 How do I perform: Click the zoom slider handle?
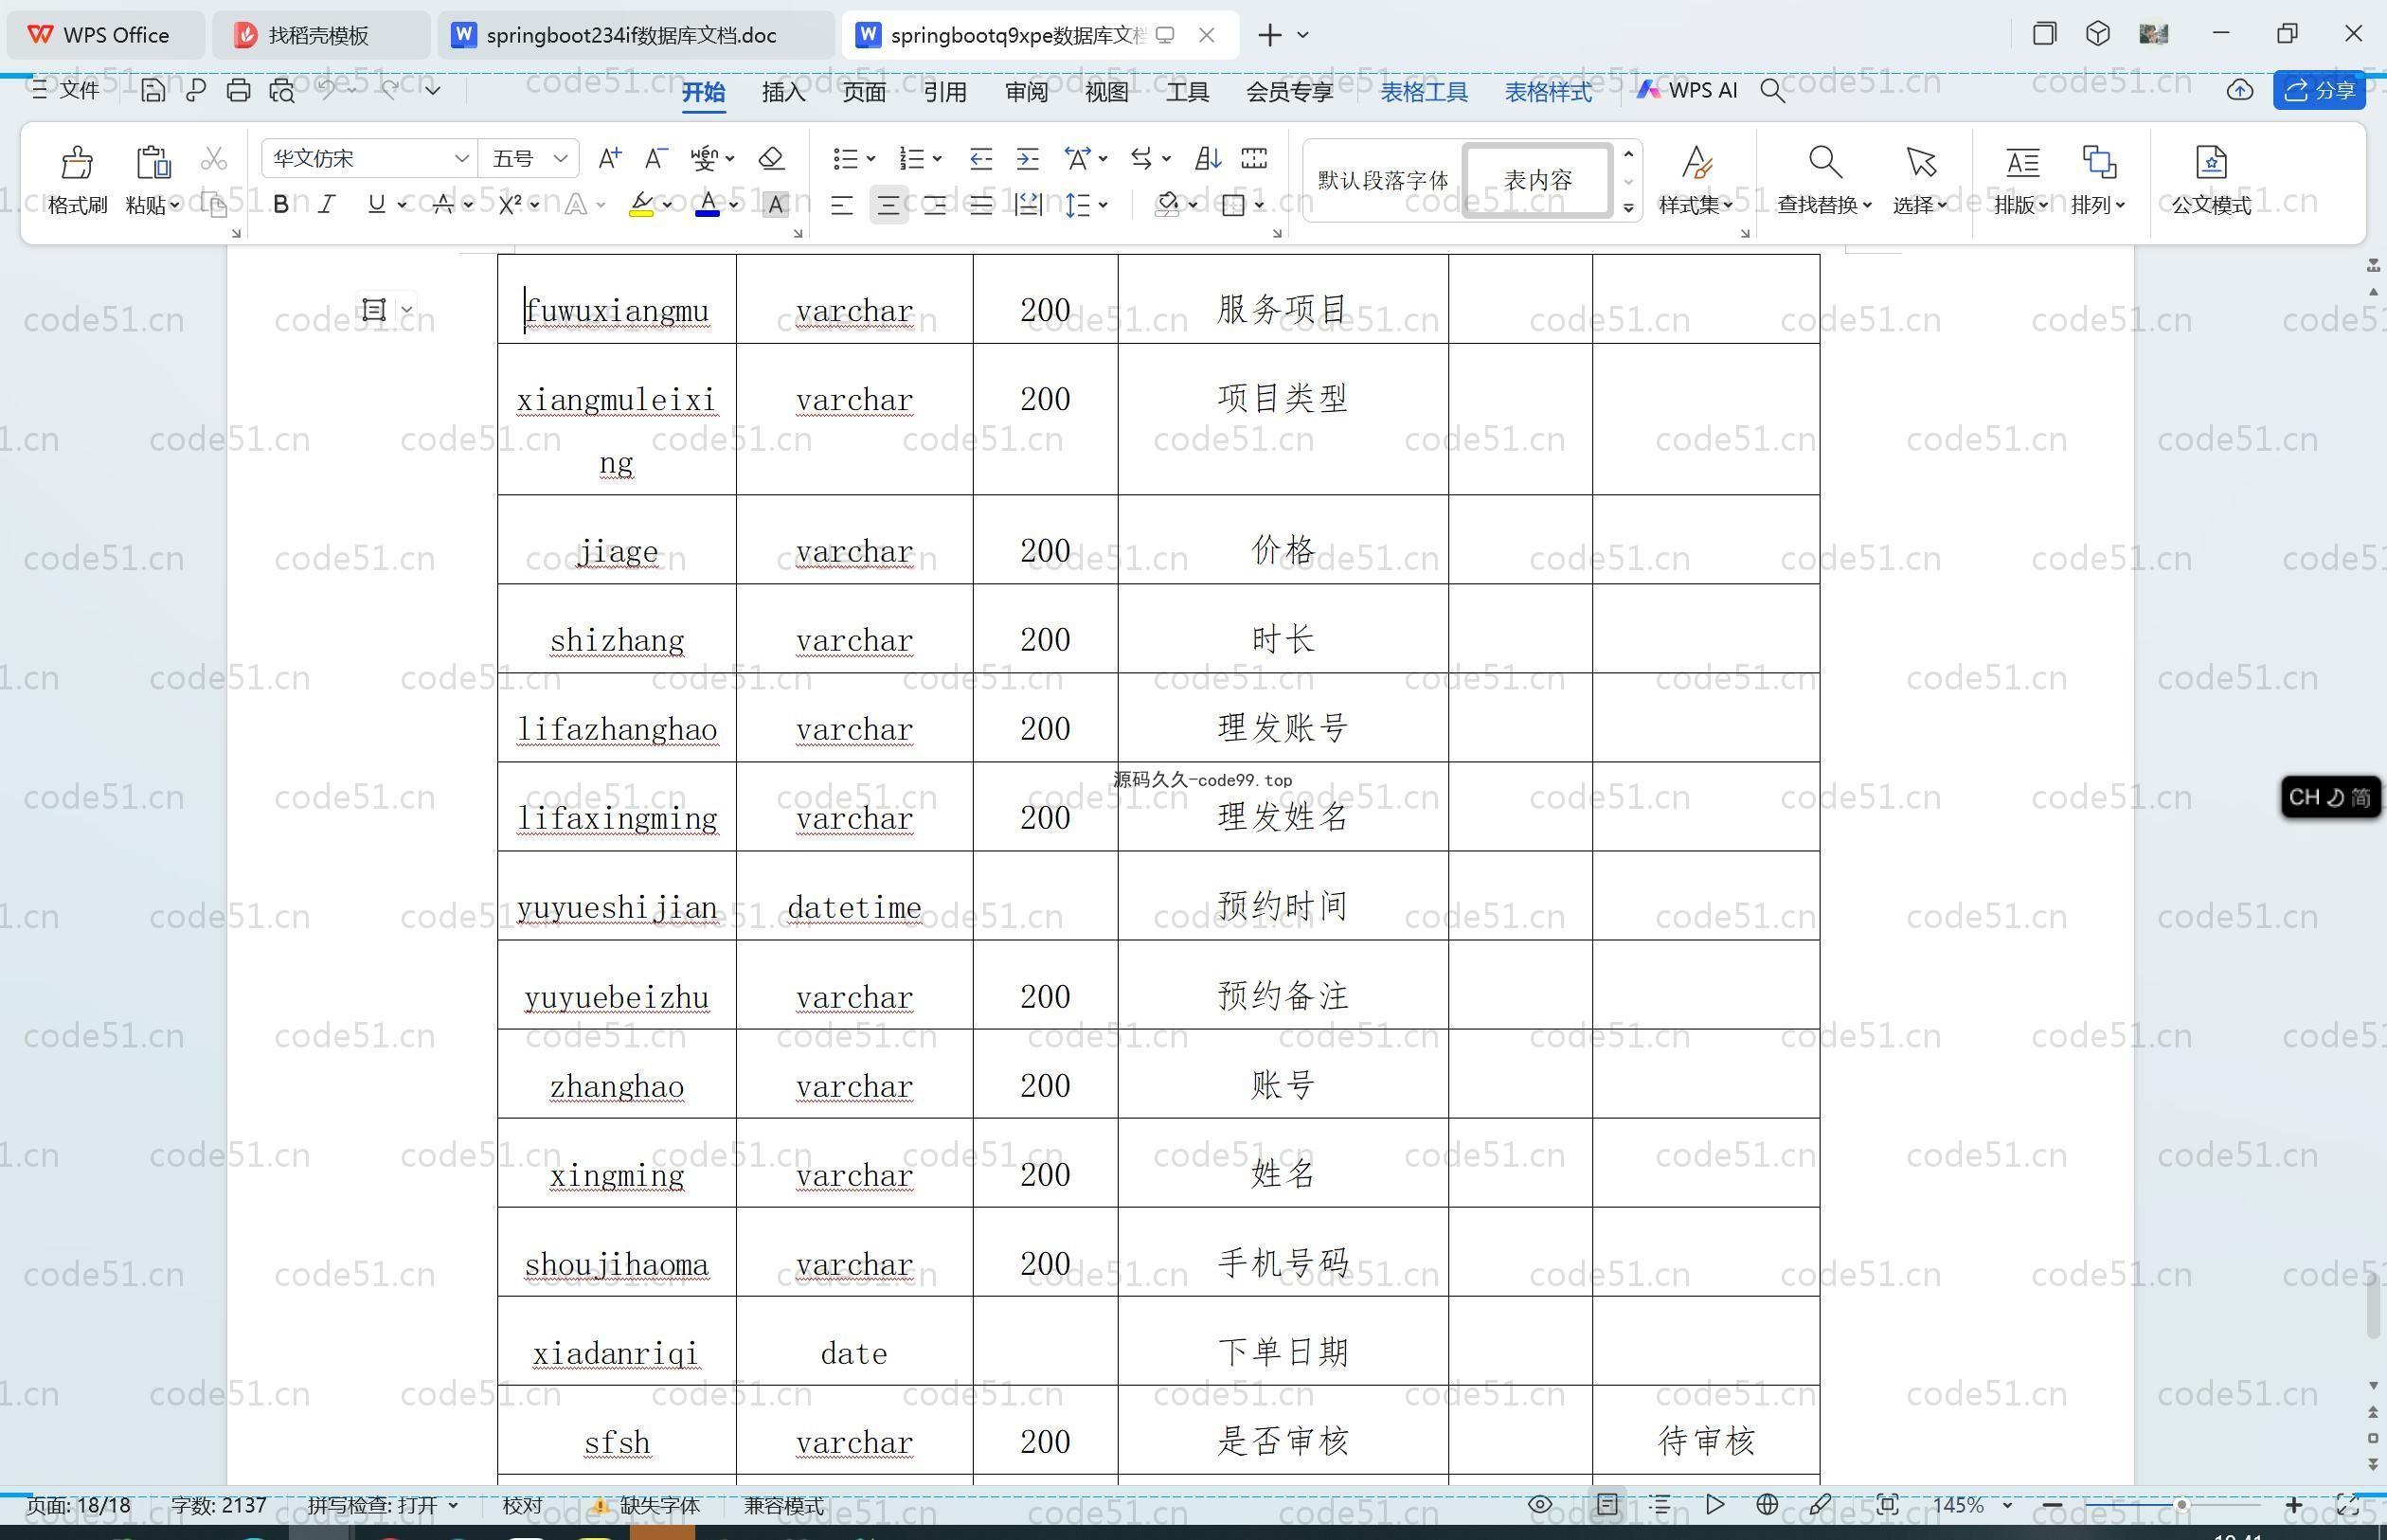pos(2182,1505)
